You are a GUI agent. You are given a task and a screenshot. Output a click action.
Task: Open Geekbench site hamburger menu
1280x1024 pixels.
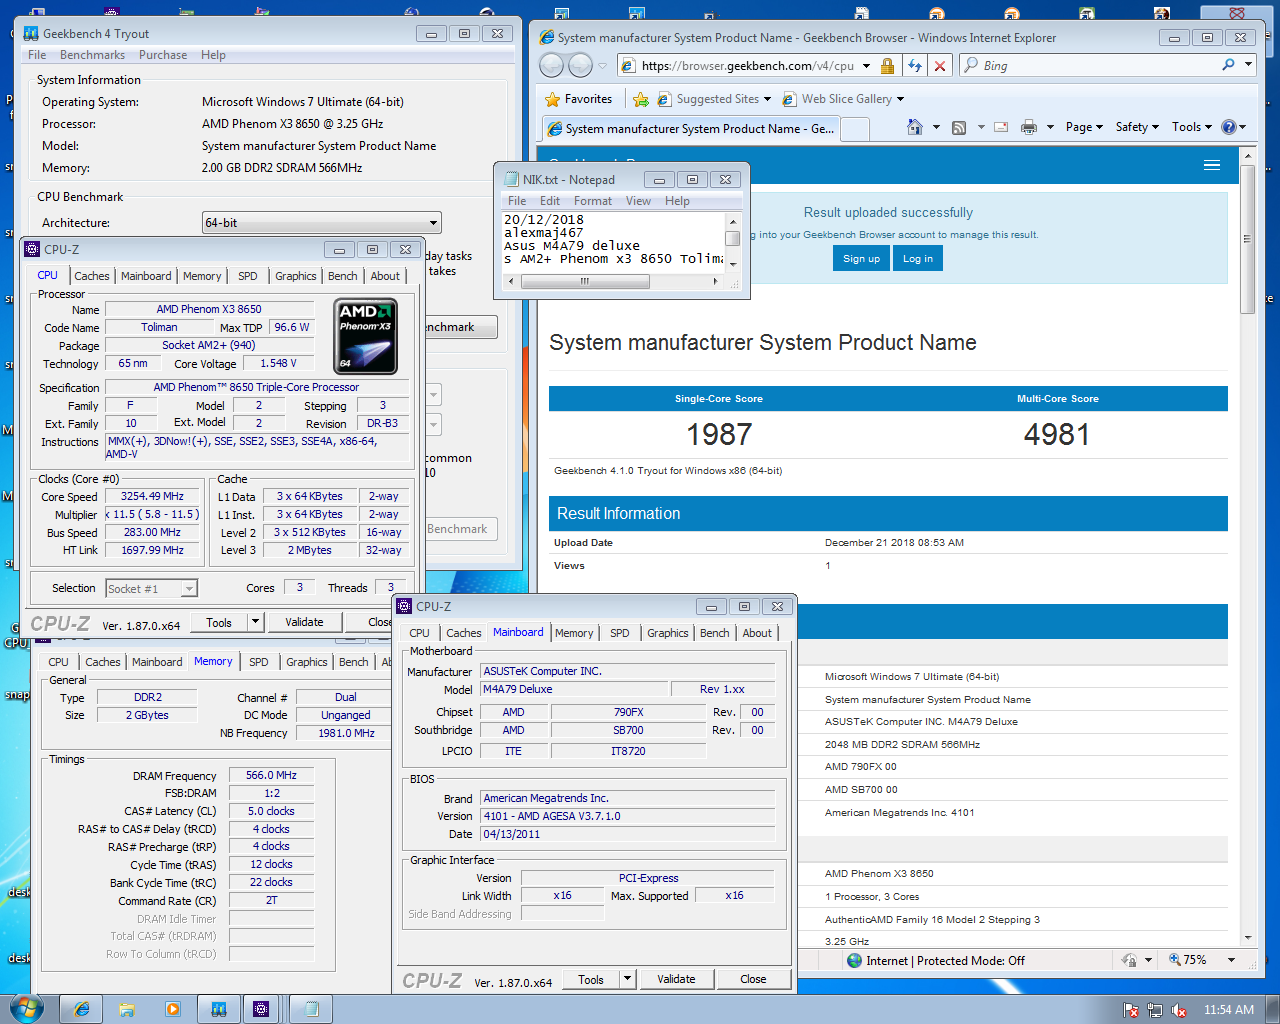coord(1212,166)
